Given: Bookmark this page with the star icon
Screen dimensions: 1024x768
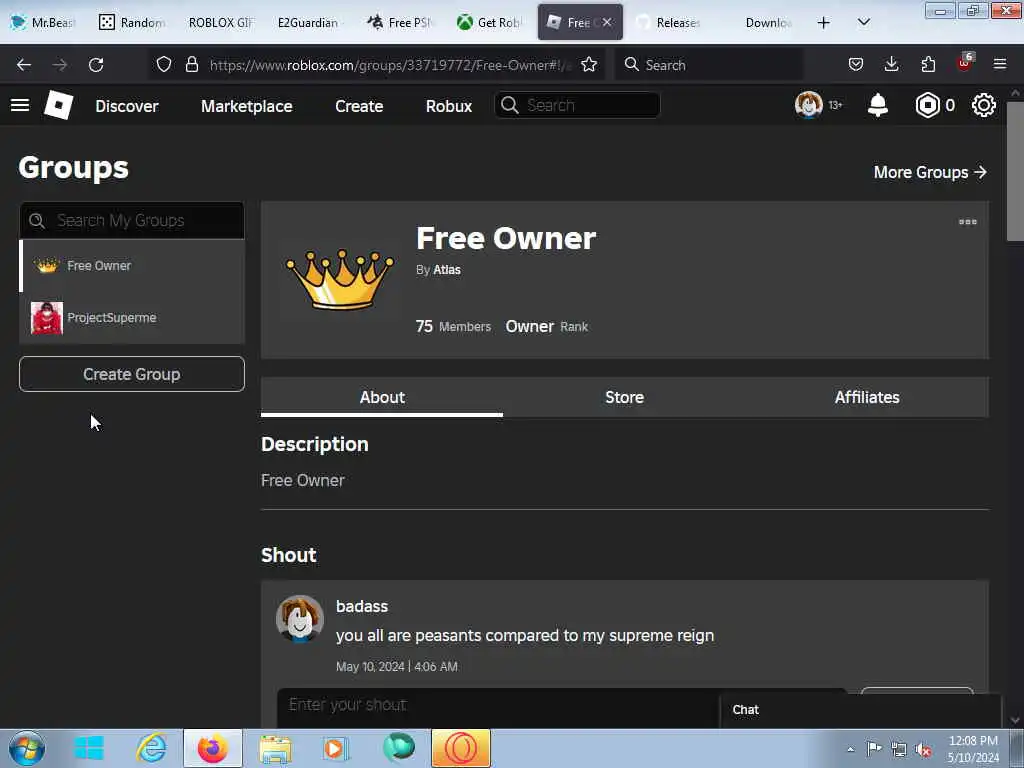Looking at the screenshot, I should click(x=589, y=64).
